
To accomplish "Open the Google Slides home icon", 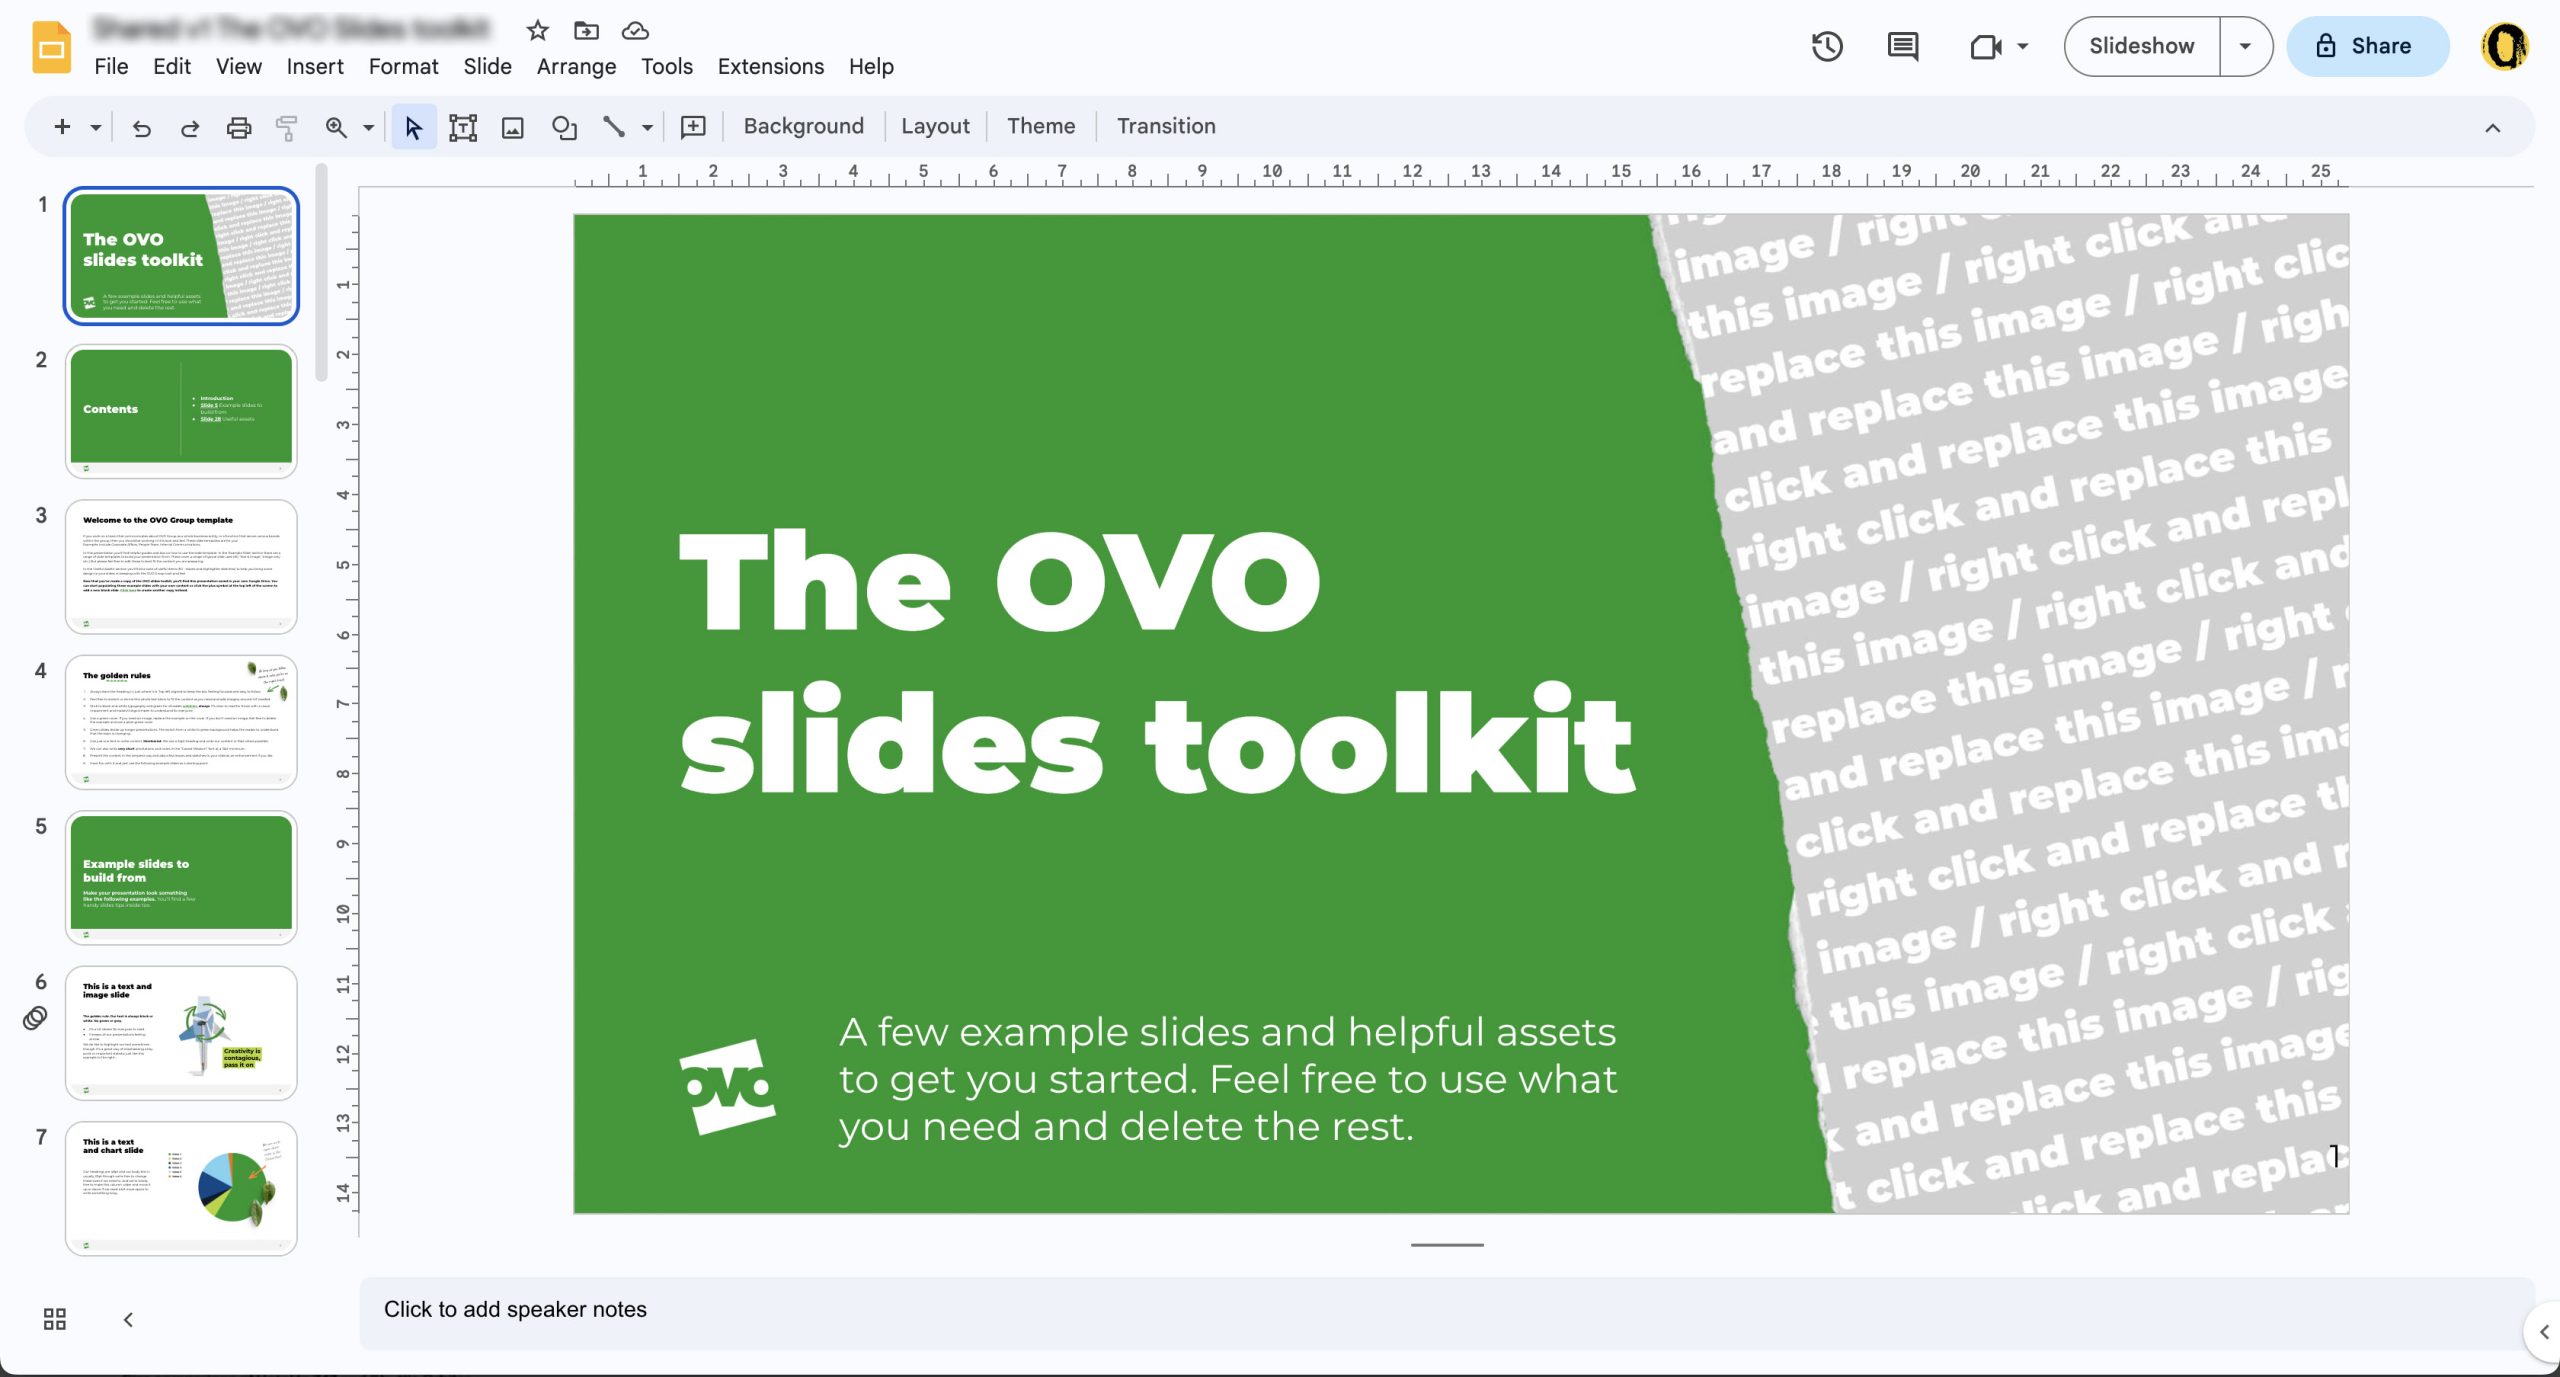I will 52,47.
